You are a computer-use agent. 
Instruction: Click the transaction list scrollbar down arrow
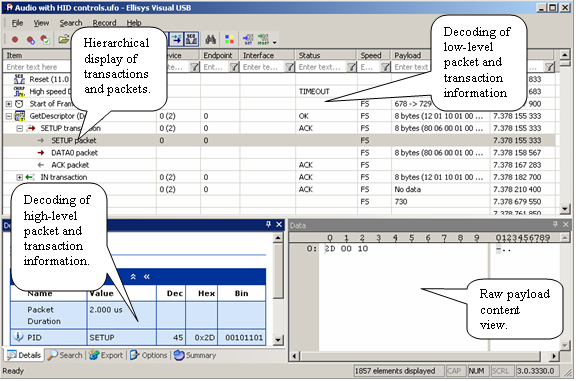click(565, 209)
